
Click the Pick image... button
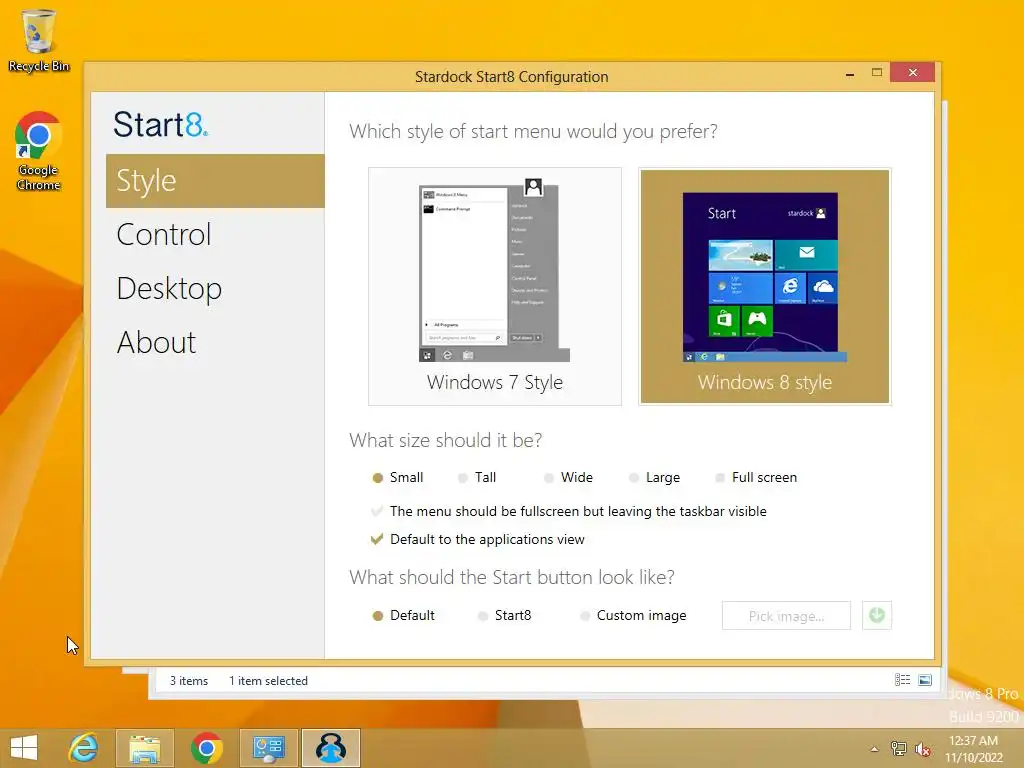[x=786, y=616]
